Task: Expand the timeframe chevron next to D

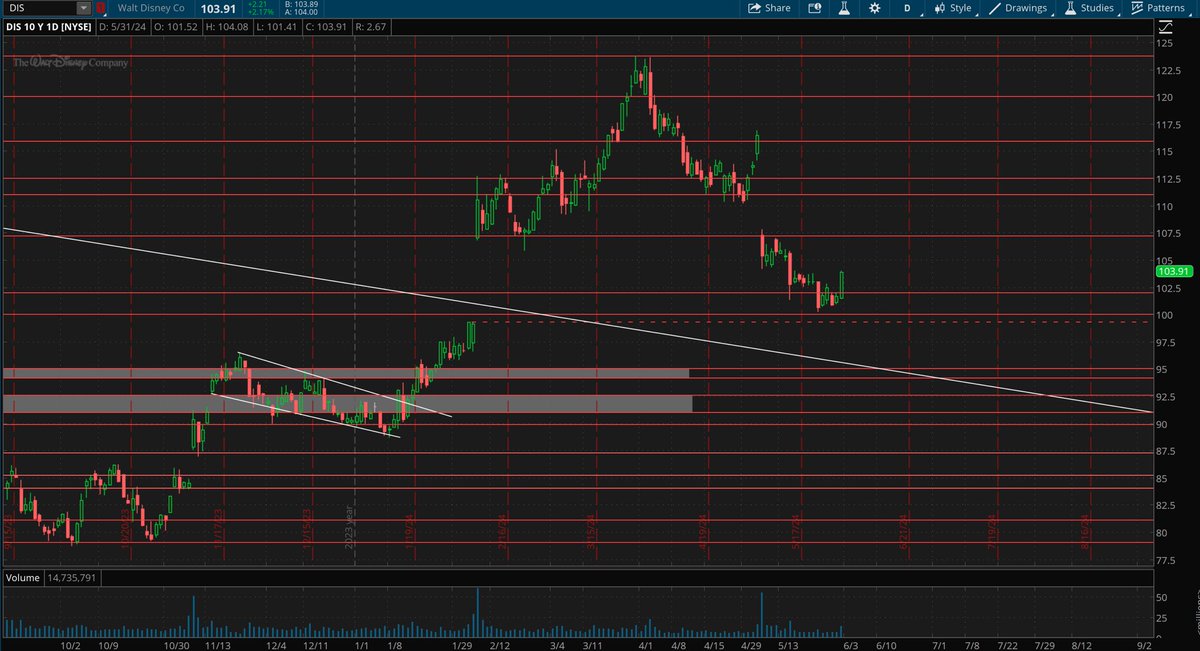Action: 922,12
